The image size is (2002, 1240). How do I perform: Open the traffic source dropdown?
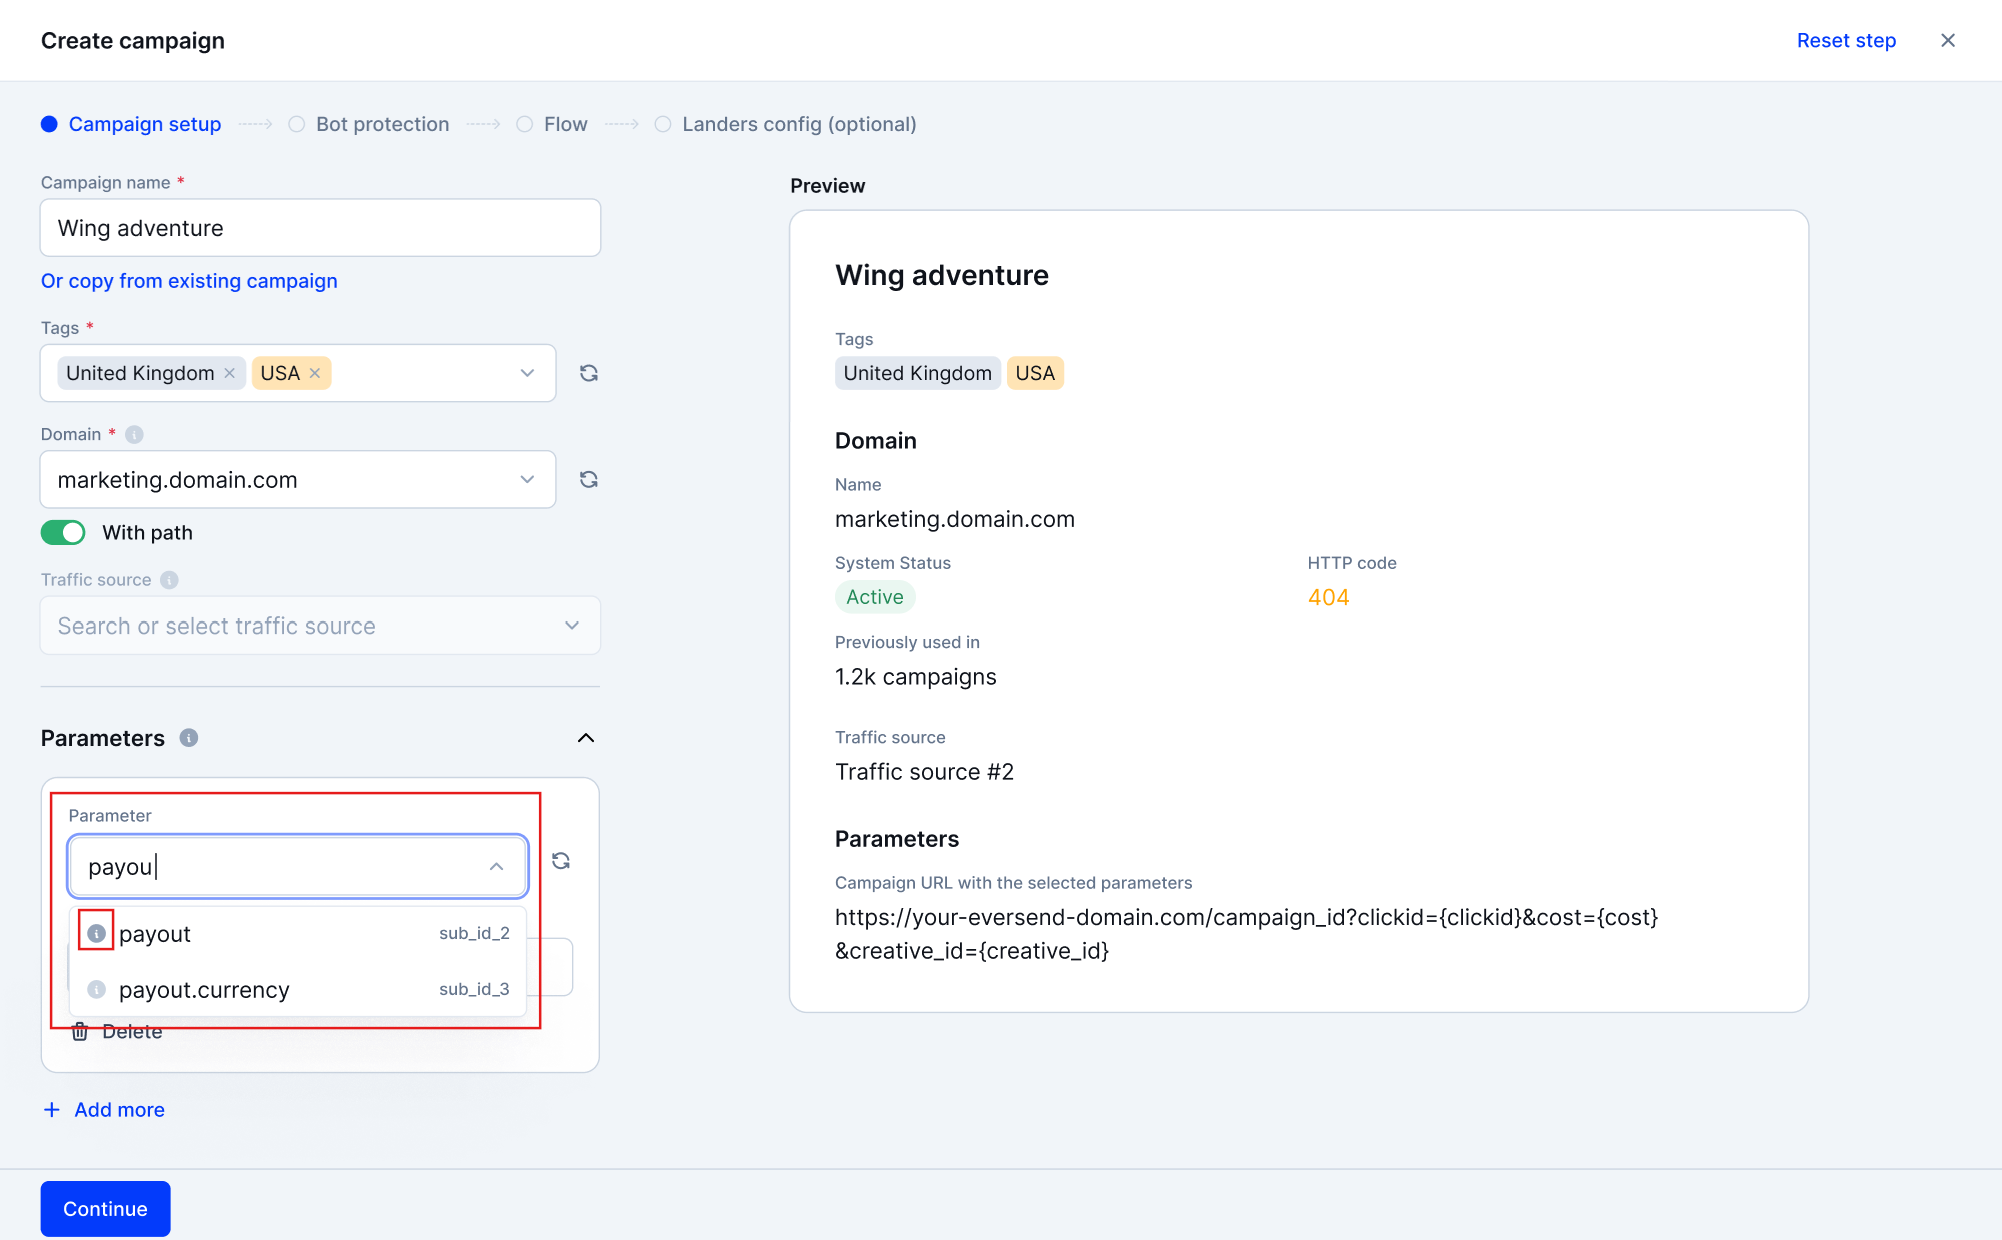(x=320, y=626)
